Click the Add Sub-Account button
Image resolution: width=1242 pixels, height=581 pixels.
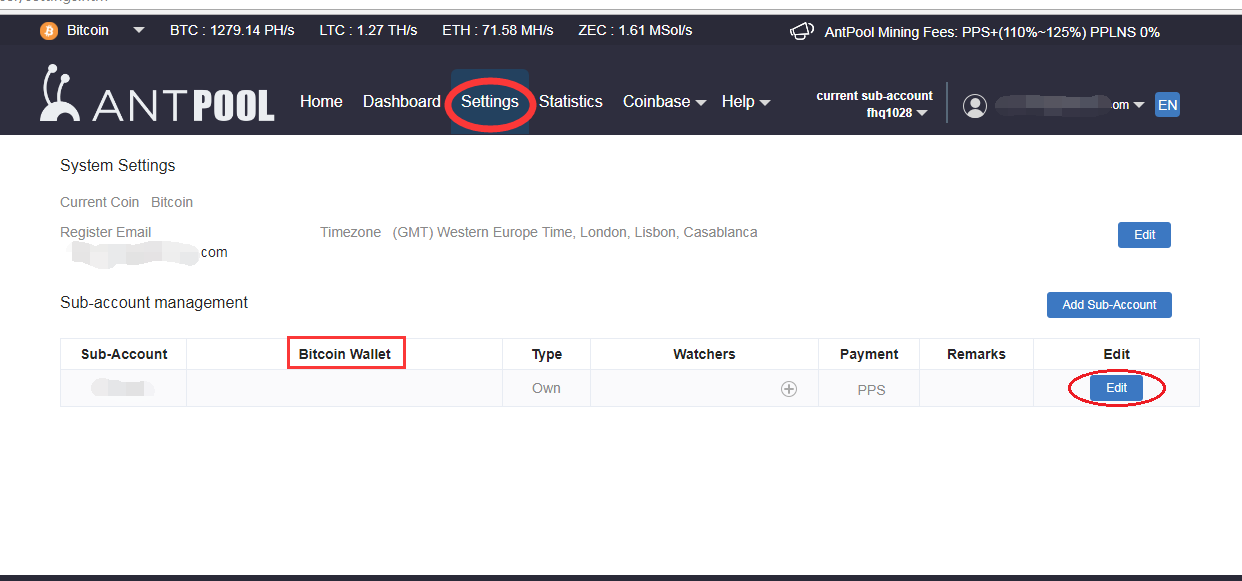(1109, 305)
